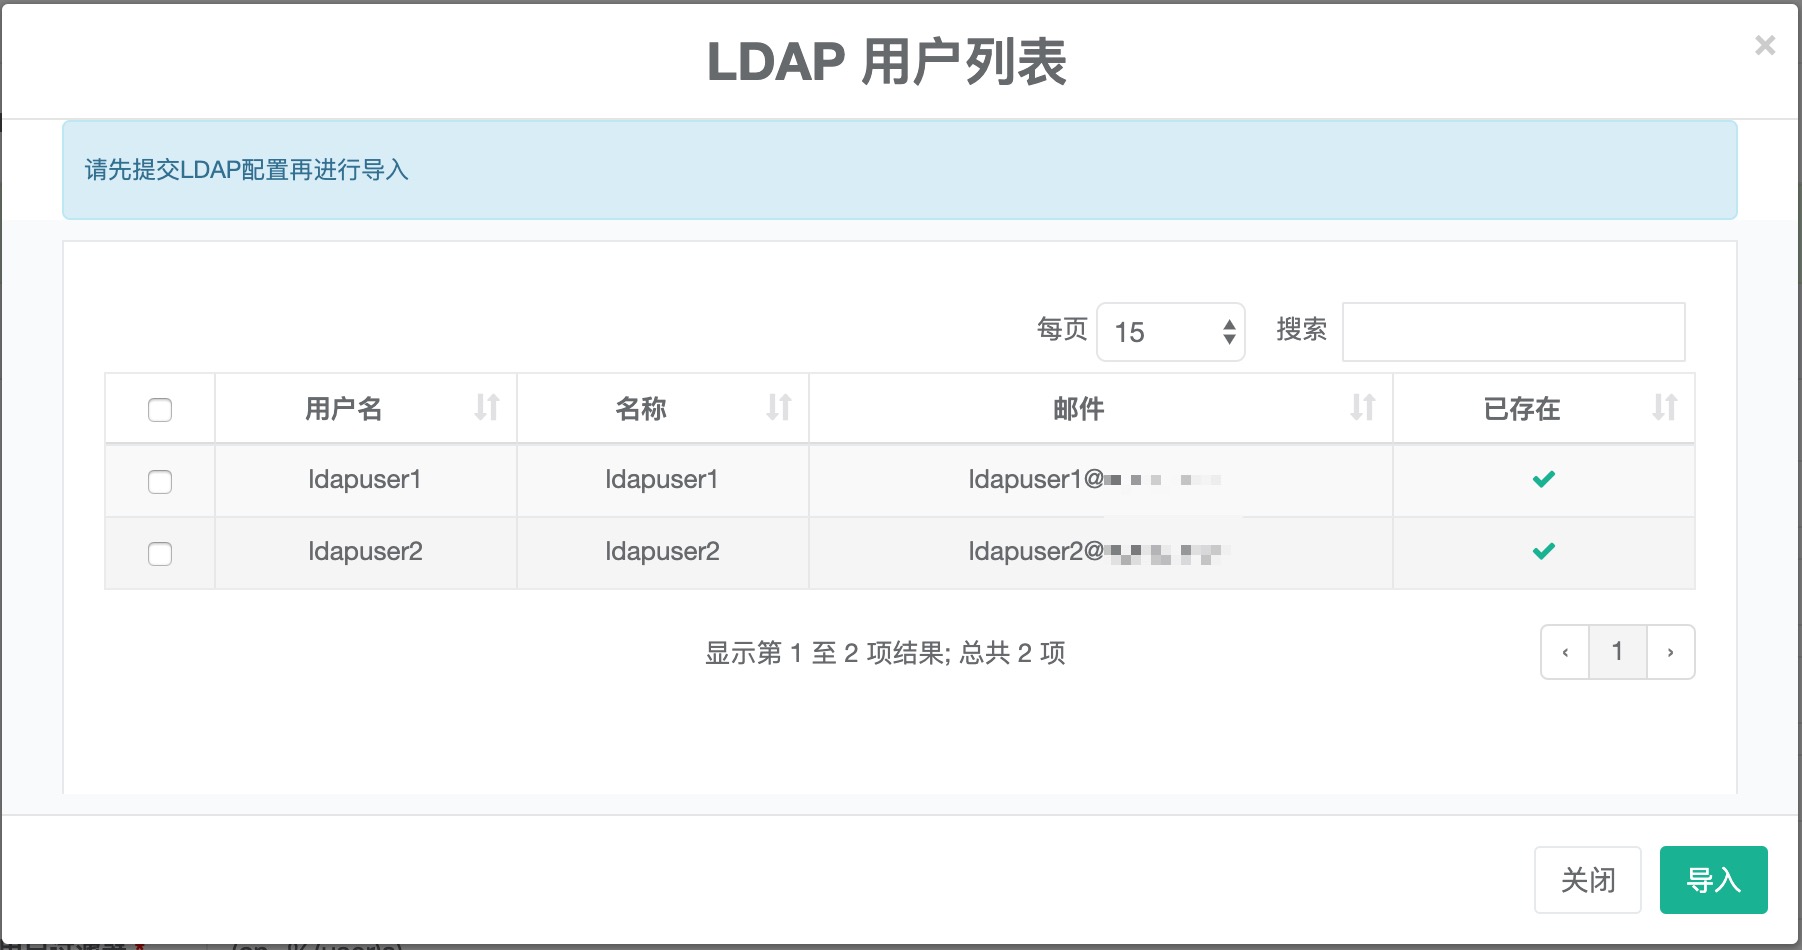The height and width of the screenshot is (950, 1802).
Task: Sort the 用户名 column using its sort icon
Action: [486, 408]
